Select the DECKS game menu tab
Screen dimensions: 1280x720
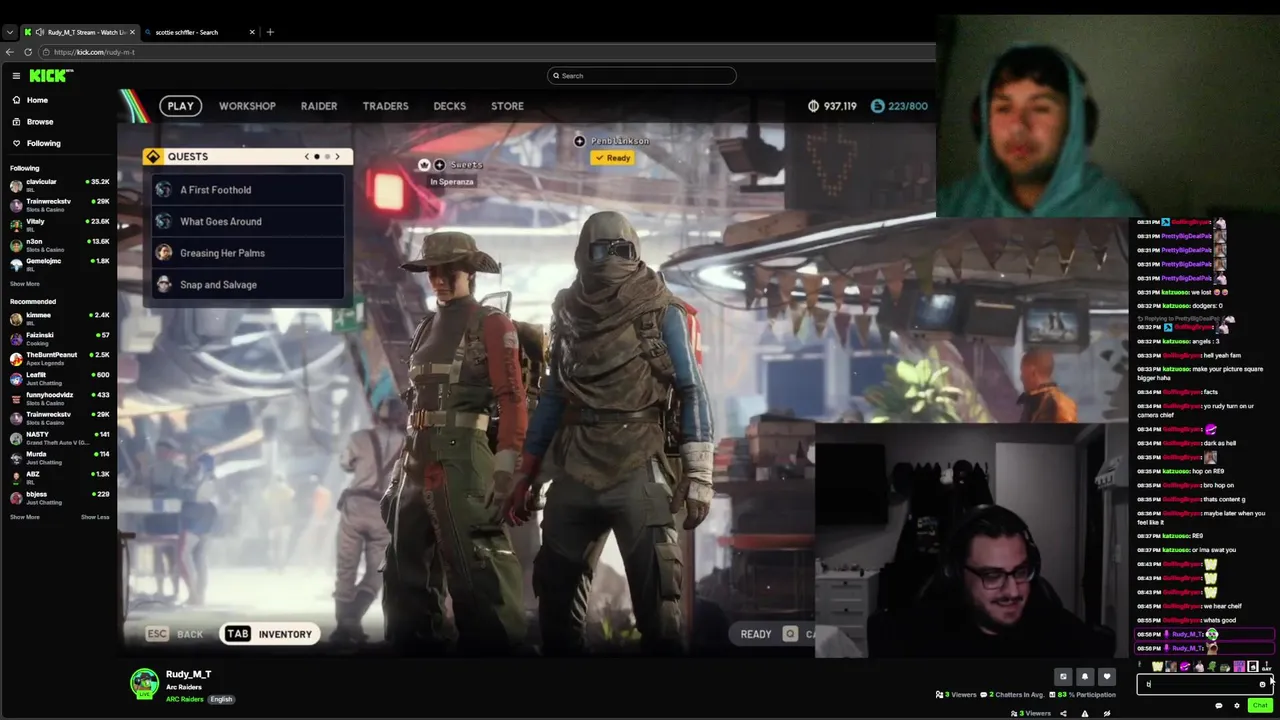(x=449, y=106)
